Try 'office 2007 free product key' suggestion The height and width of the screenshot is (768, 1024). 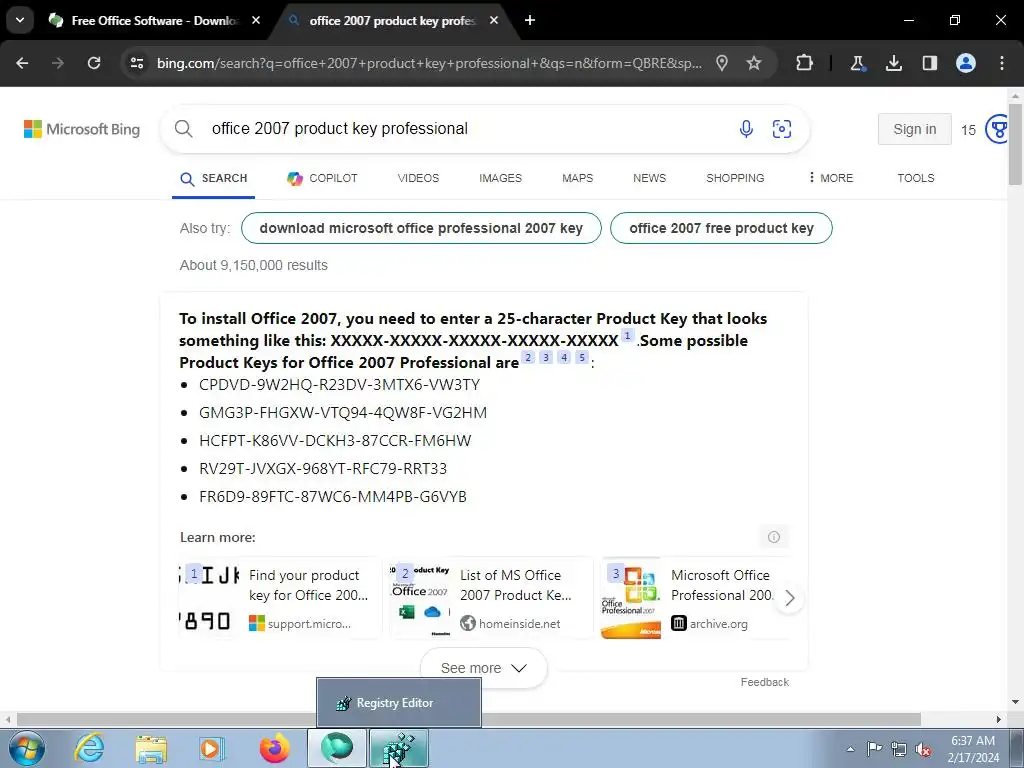[721, 228]
